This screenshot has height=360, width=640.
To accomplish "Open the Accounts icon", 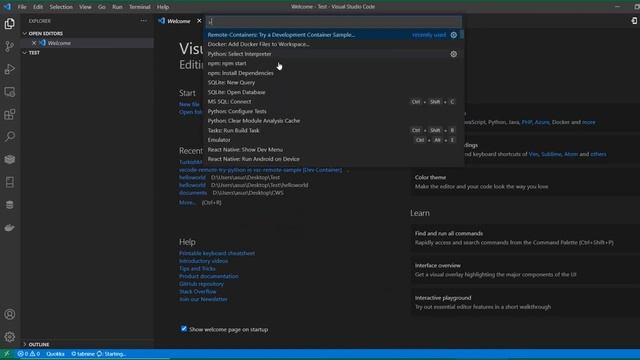I will click(10, 314).
